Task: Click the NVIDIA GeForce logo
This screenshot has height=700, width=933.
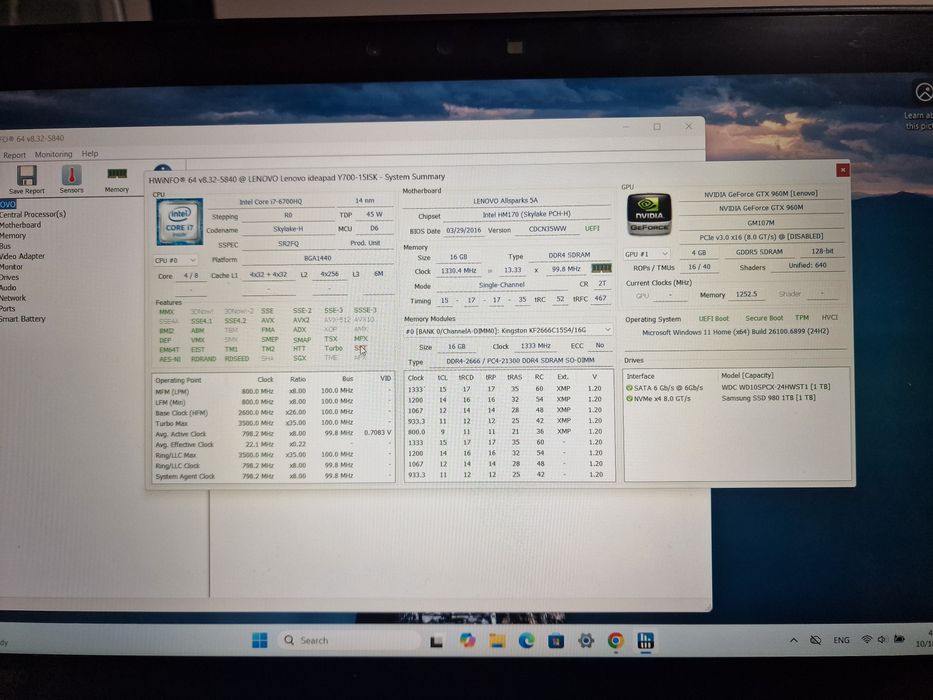Action: click(649, 215)
